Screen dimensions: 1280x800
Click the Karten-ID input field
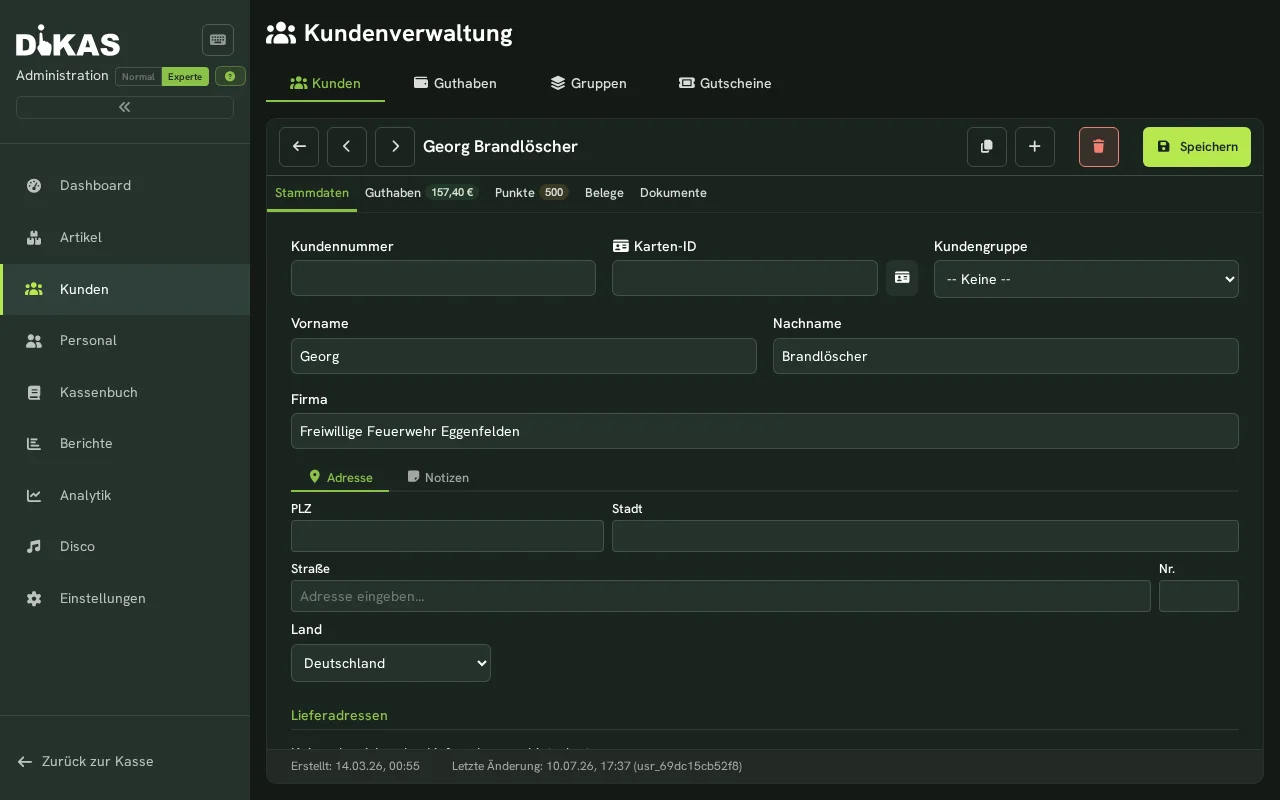(x=745, y=278)
